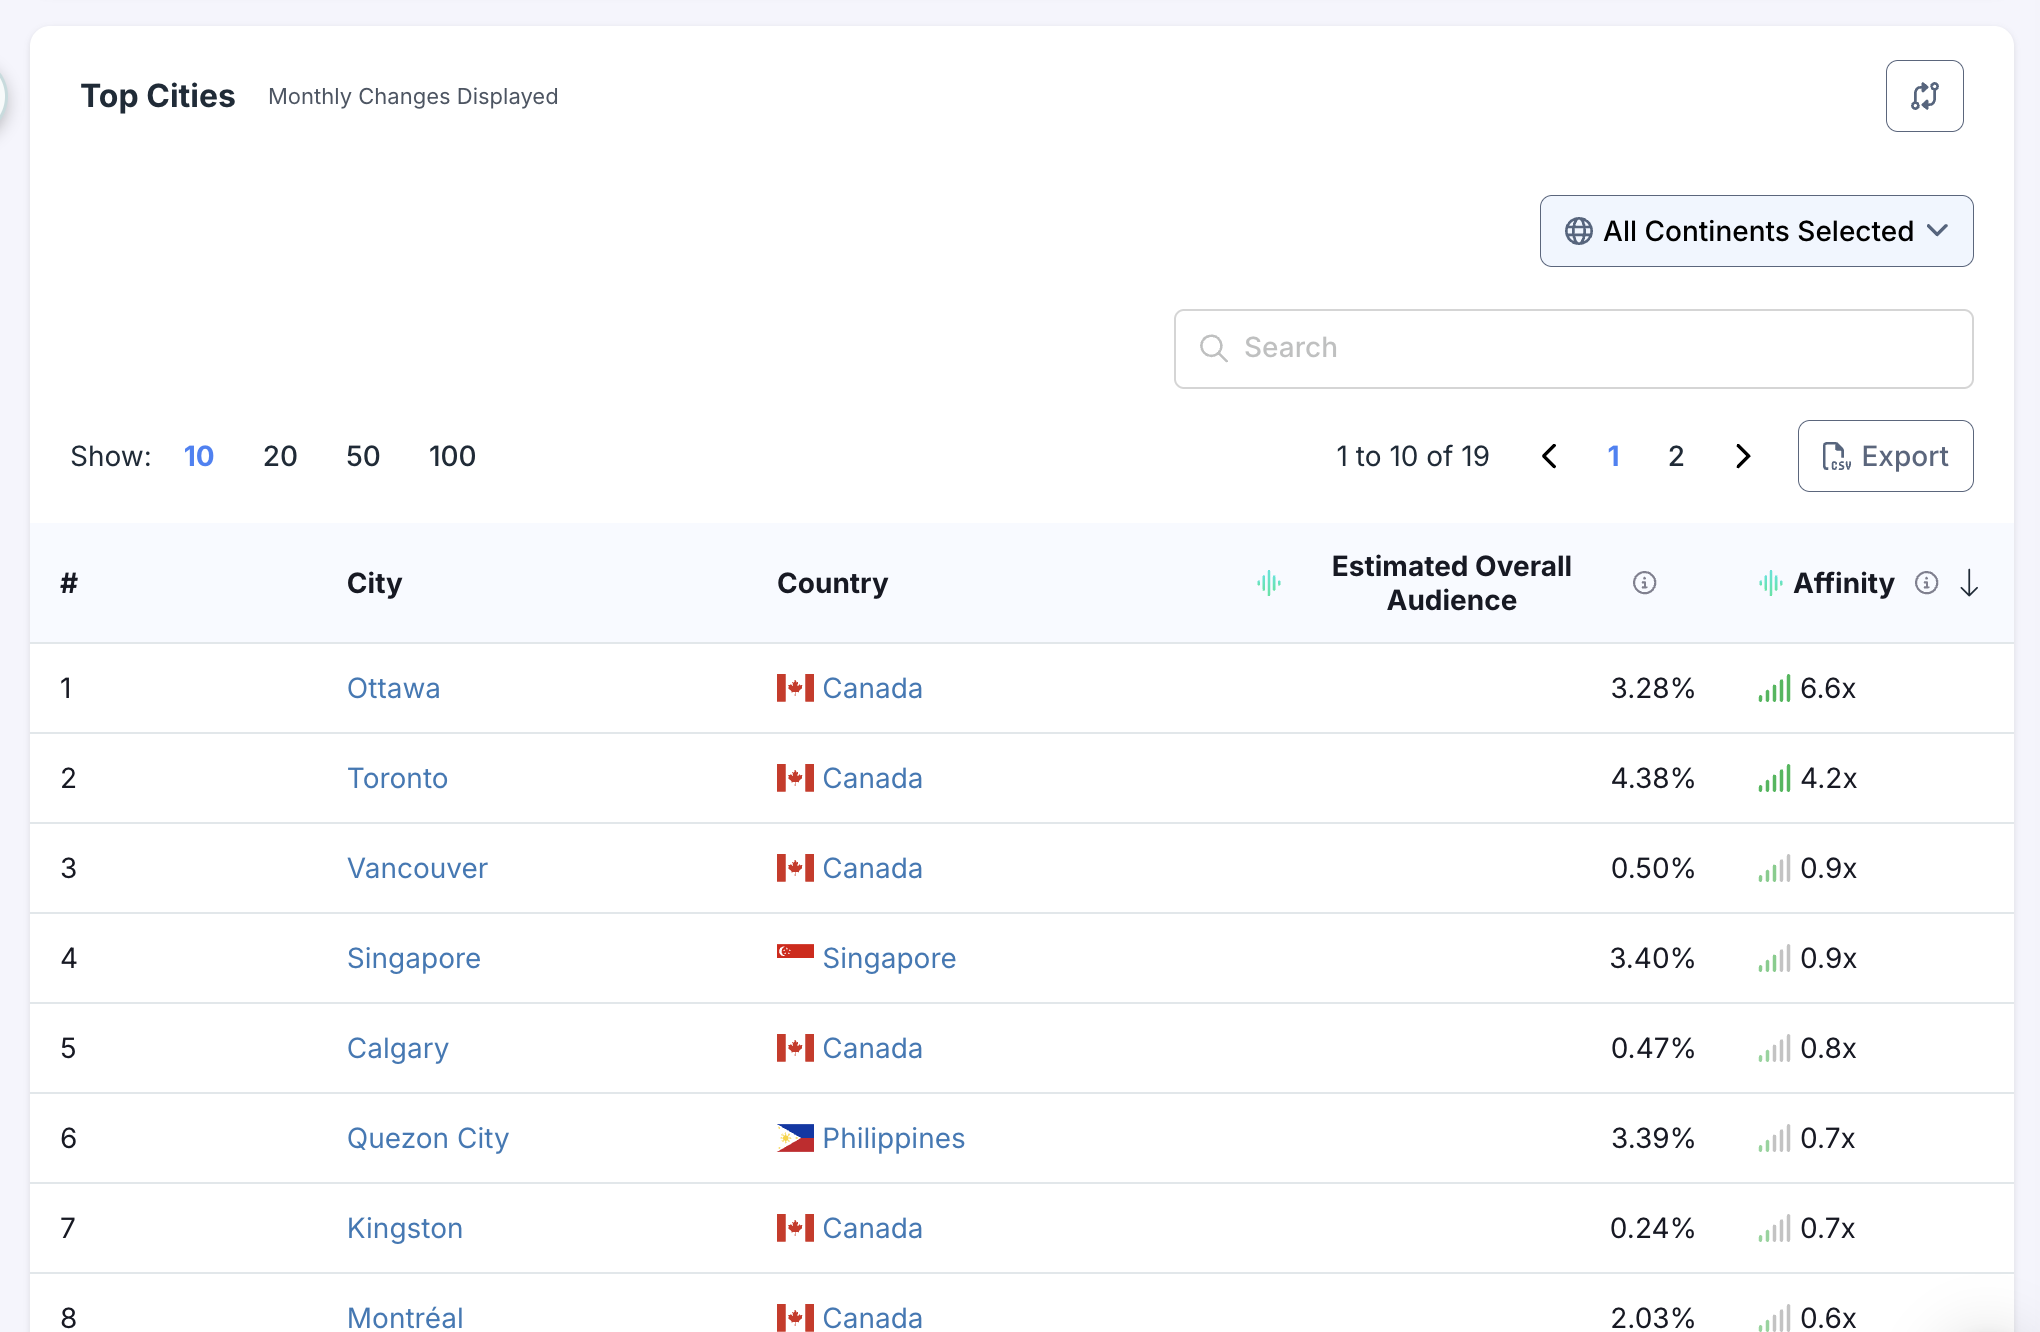Click the 6.6x affinity signal bars

point(1774,688)
